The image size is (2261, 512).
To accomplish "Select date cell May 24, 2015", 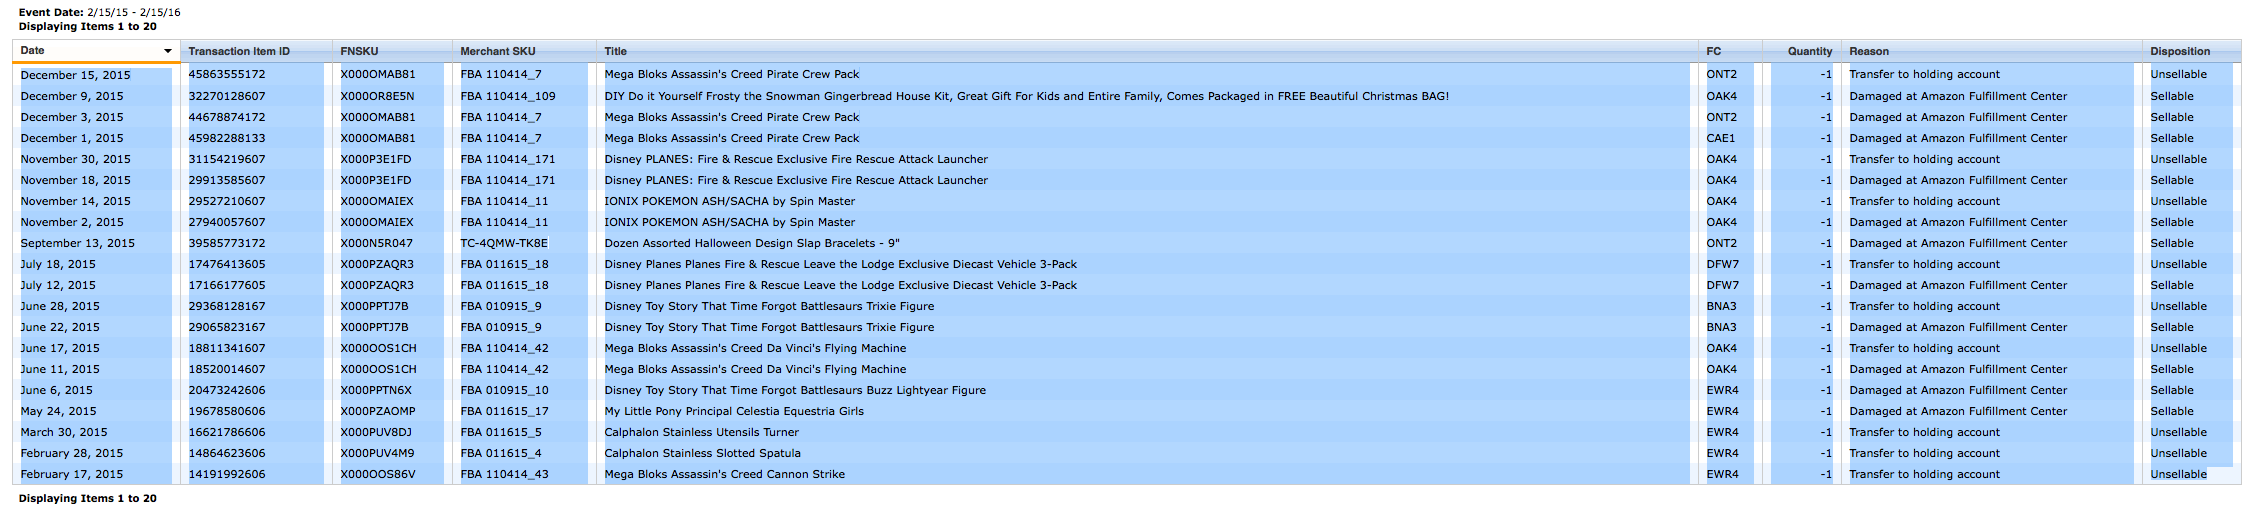I will tap(59, 411).
